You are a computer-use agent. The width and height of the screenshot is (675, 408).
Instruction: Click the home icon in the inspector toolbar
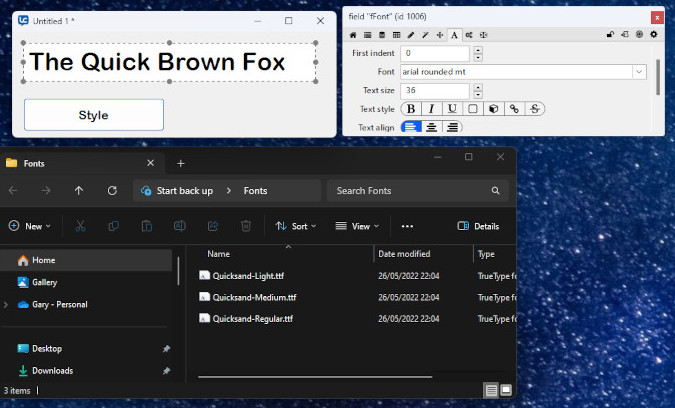[x=354, y=34]
